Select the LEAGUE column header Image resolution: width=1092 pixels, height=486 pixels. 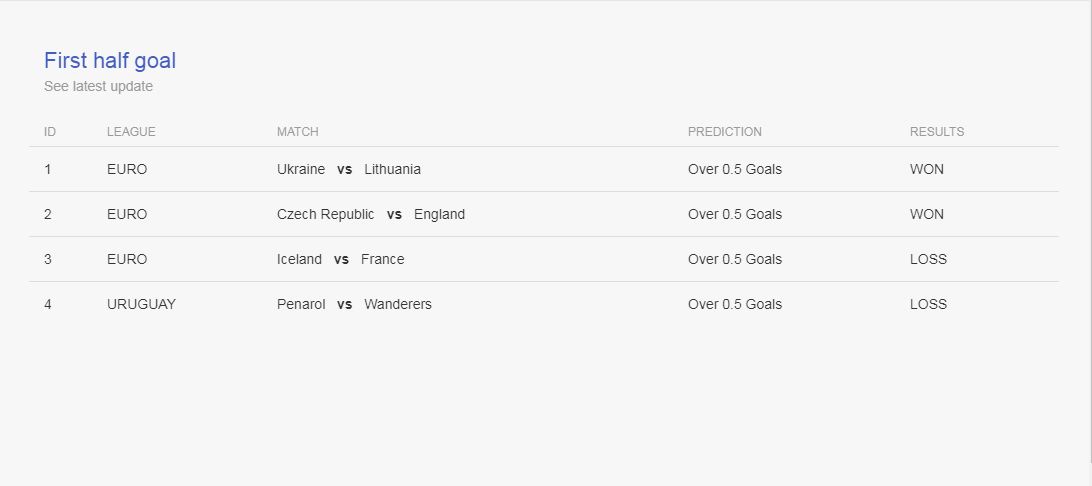(x=131, y=132)
